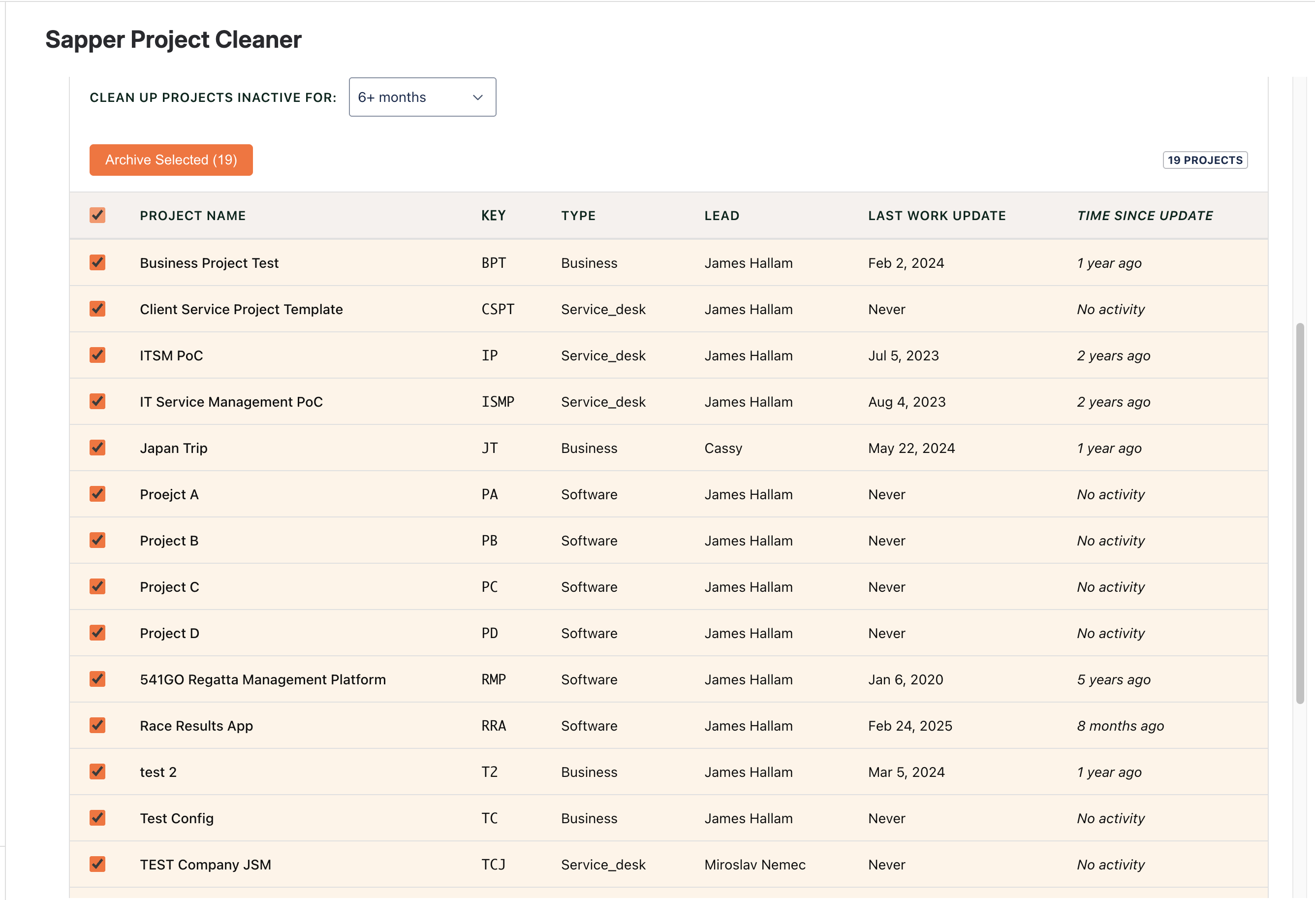Viewport: 1315px width, 900px height.
Task: Deselect the Race Results App checkbox
Action: tap(97, 725)
